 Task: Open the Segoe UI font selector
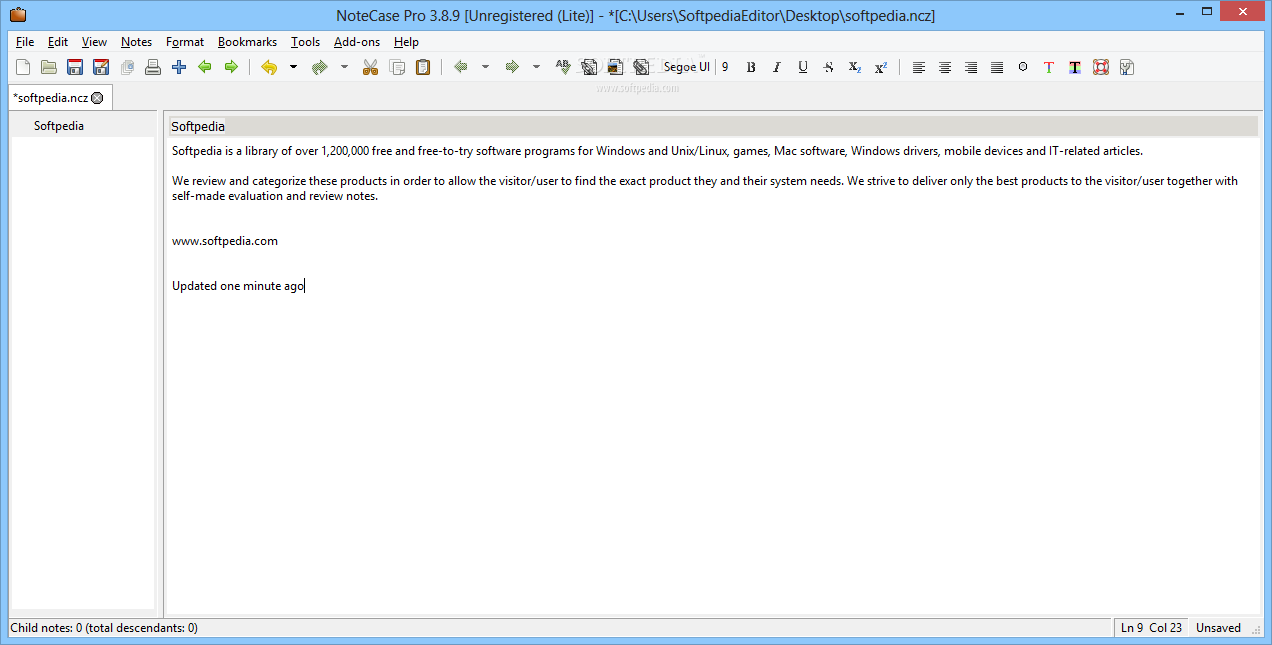pos(687,67)
